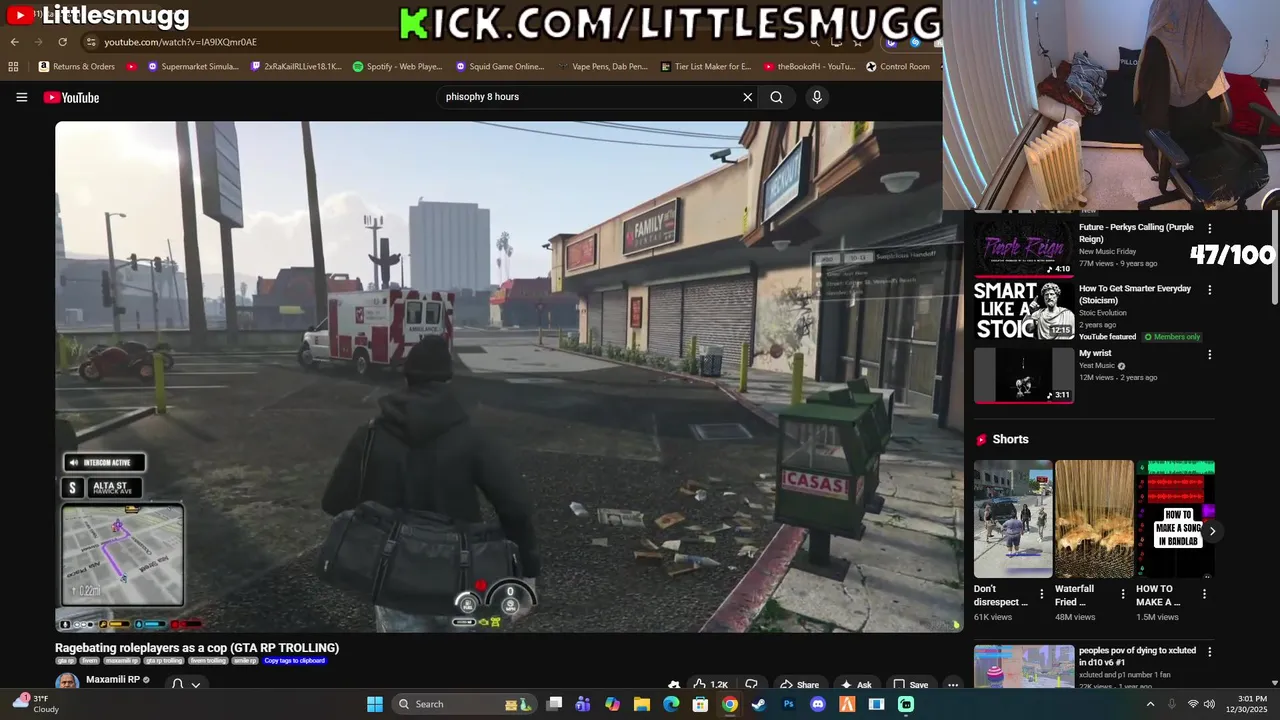Go back with the browser back arrow
The height and width of the screenshot is (720, 1280).
14,42
